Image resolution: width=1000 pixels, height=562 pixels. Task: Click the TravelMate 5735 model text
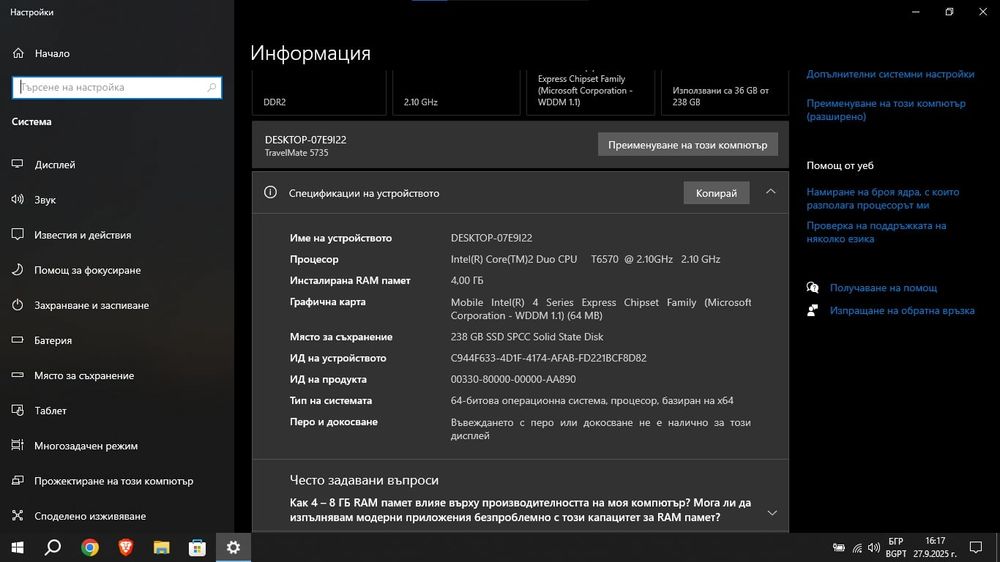(x=297, y=152)
